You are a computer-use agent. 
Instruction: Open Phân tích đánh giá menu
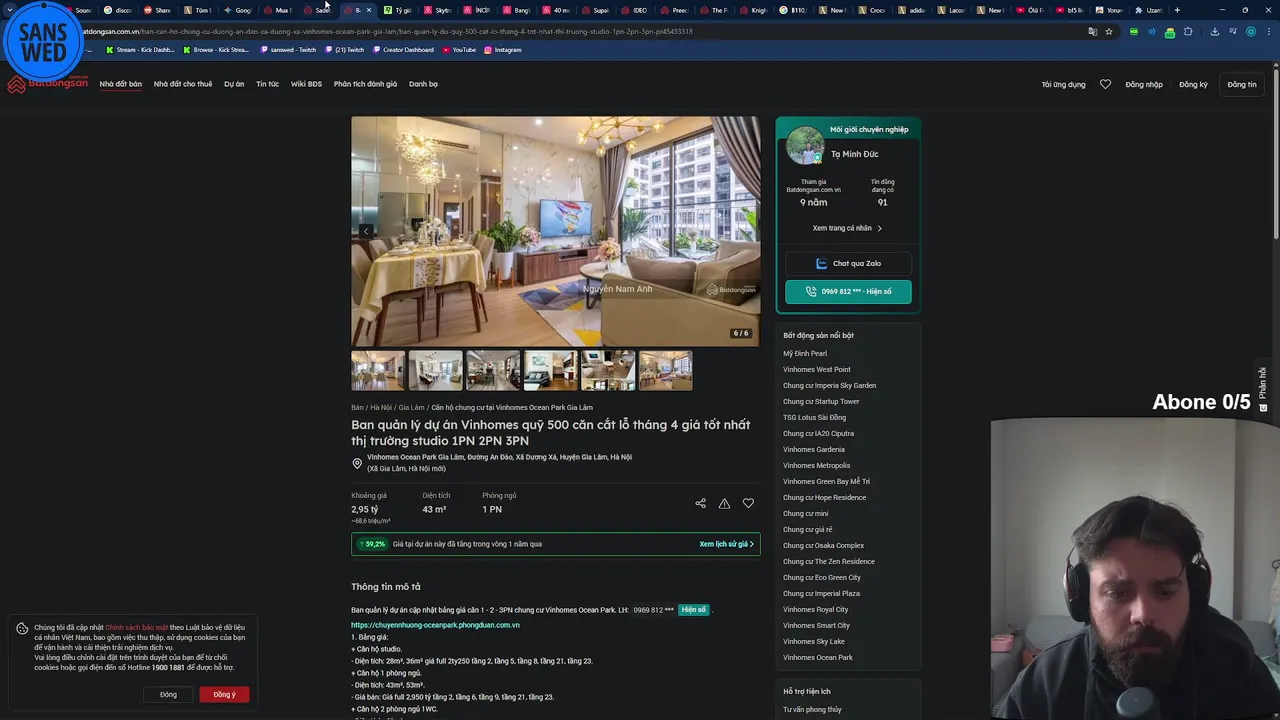365,84
